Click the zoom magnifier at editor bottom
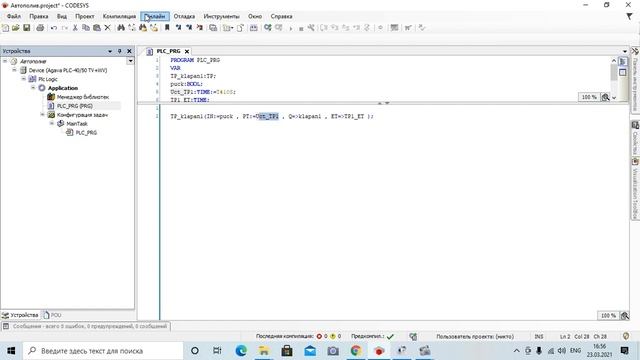 tap(624, 316)
